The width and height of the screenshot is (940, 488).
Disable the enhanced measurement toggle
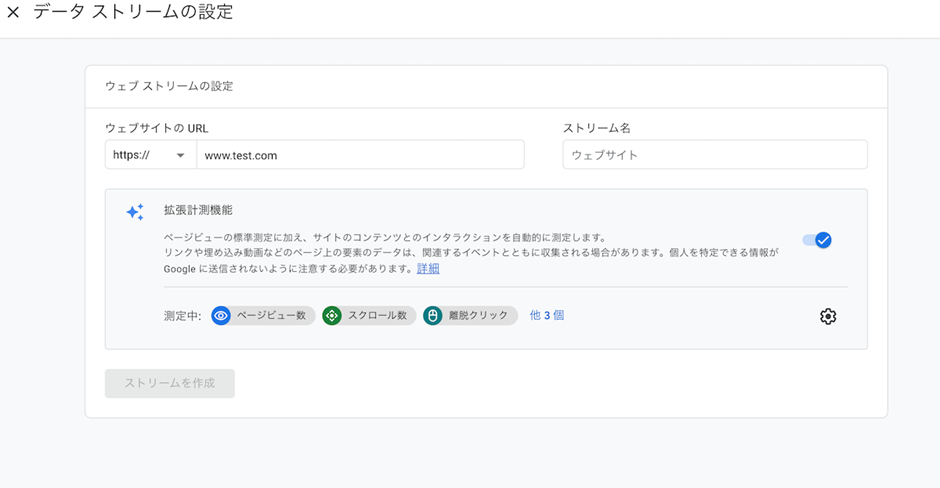point(817,240)
